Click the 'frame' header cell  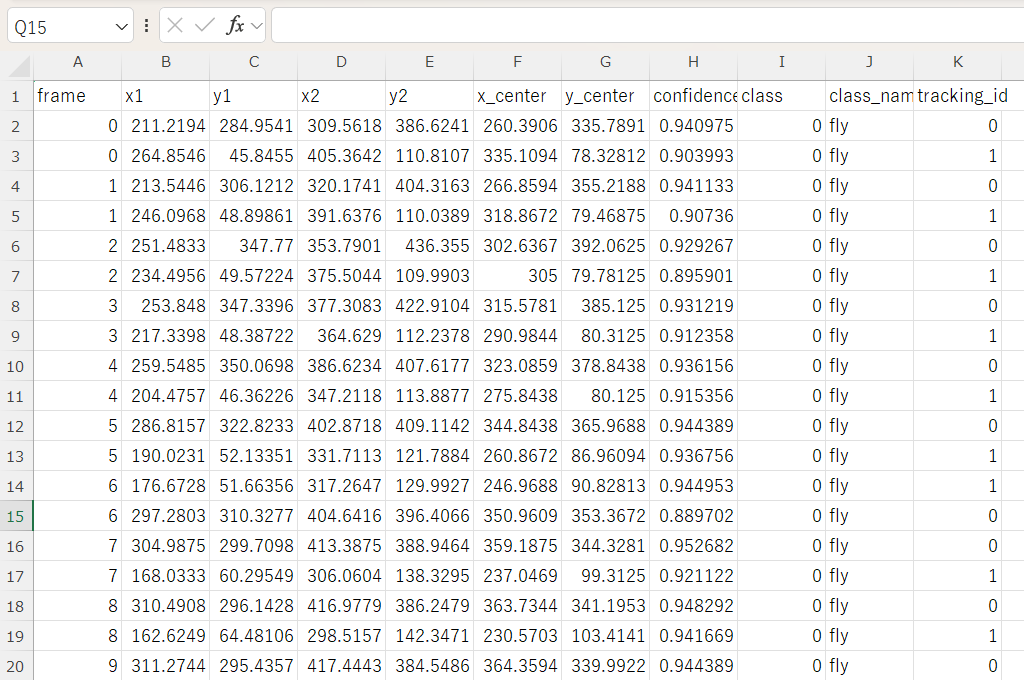tap(77, 96)
